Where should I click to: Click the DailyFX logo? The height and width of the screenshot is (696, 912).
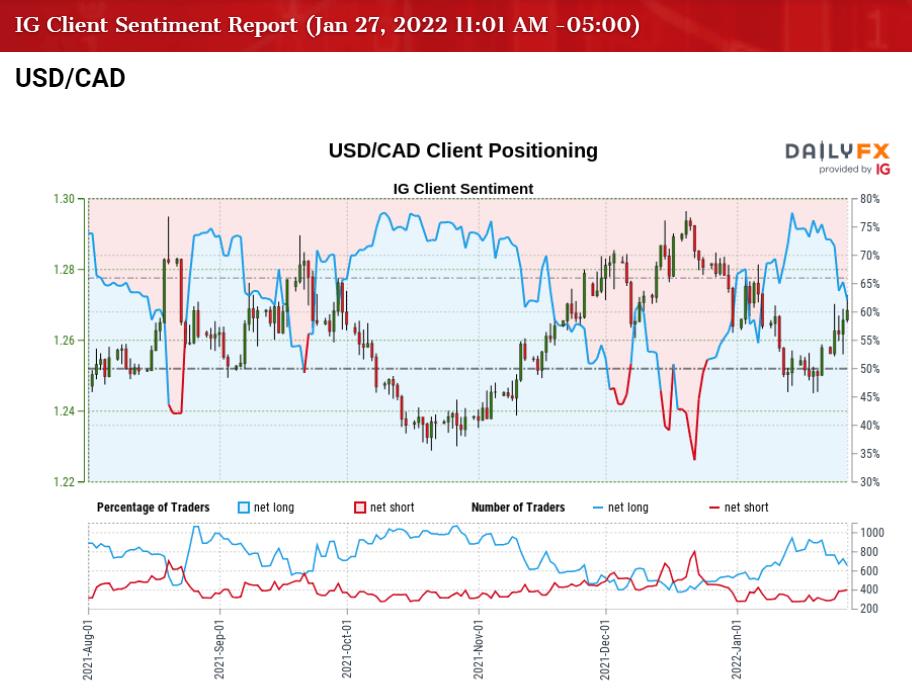pyautogui.click(x=837, y=151)
